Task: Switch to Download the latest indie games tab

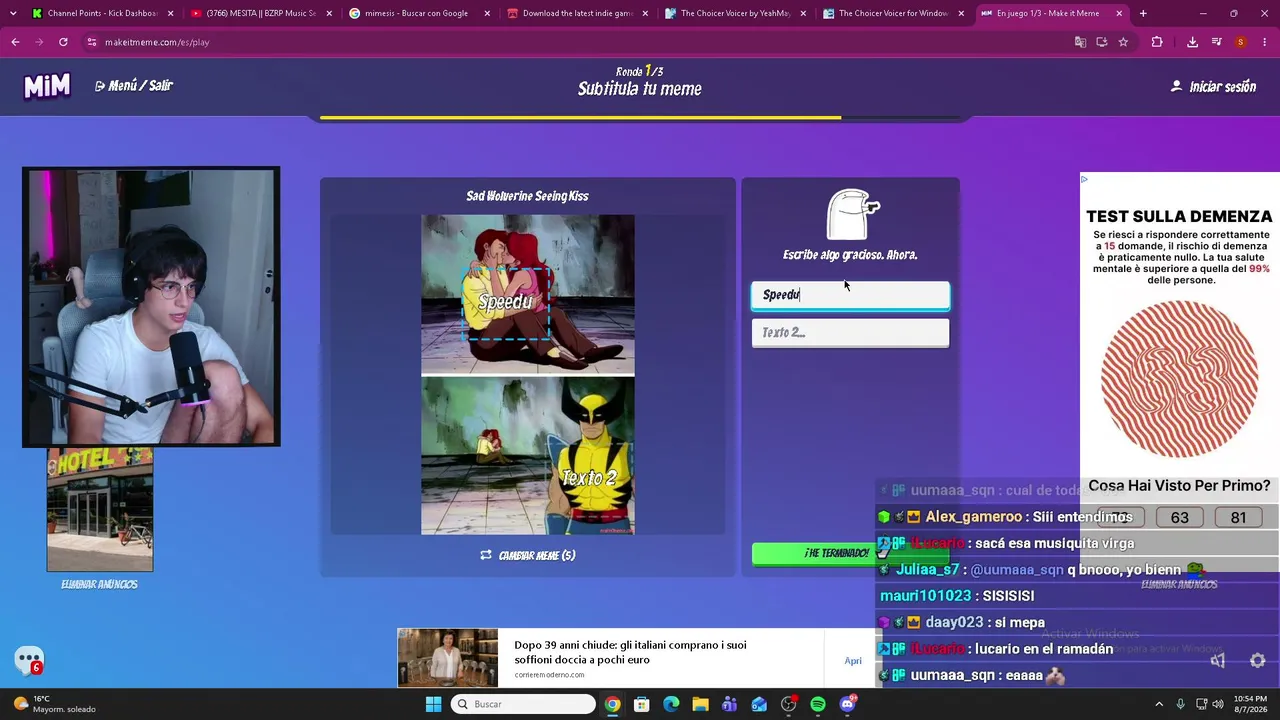Action: click(579, 14)
